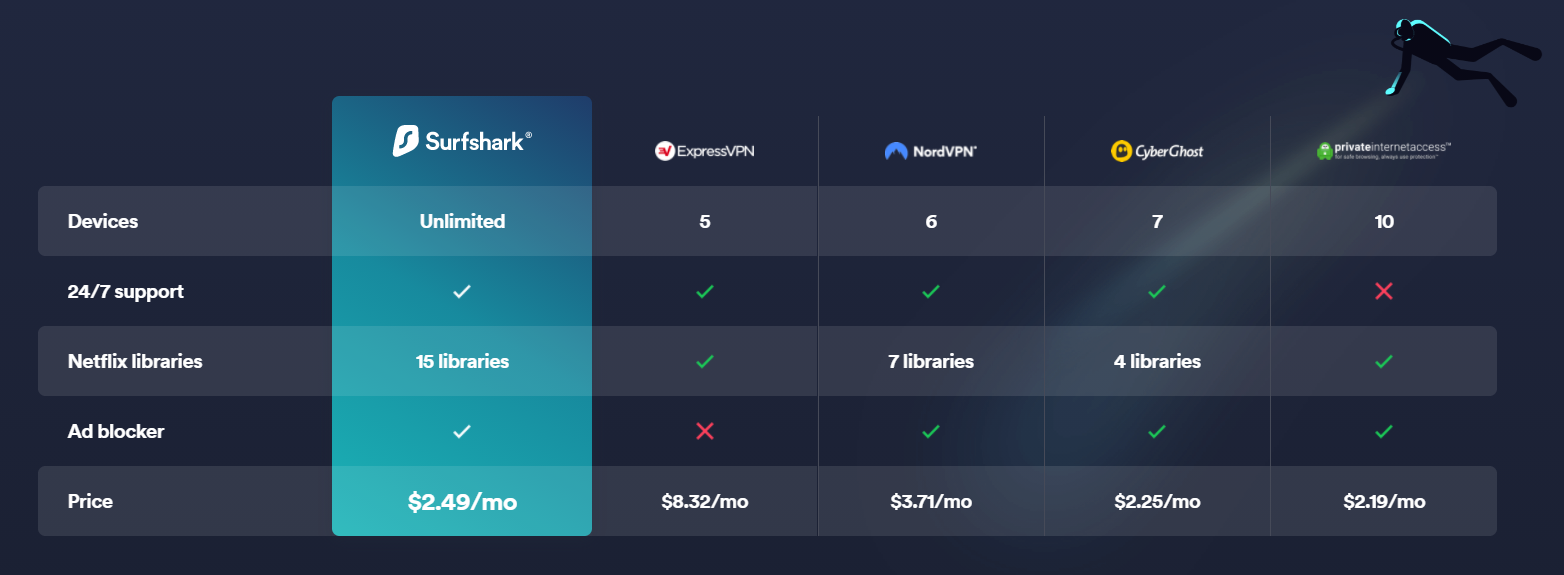Click CyberGhost's 4 libraries cell
This screenshot has height=575, width=1564.
pos(1157,361)
